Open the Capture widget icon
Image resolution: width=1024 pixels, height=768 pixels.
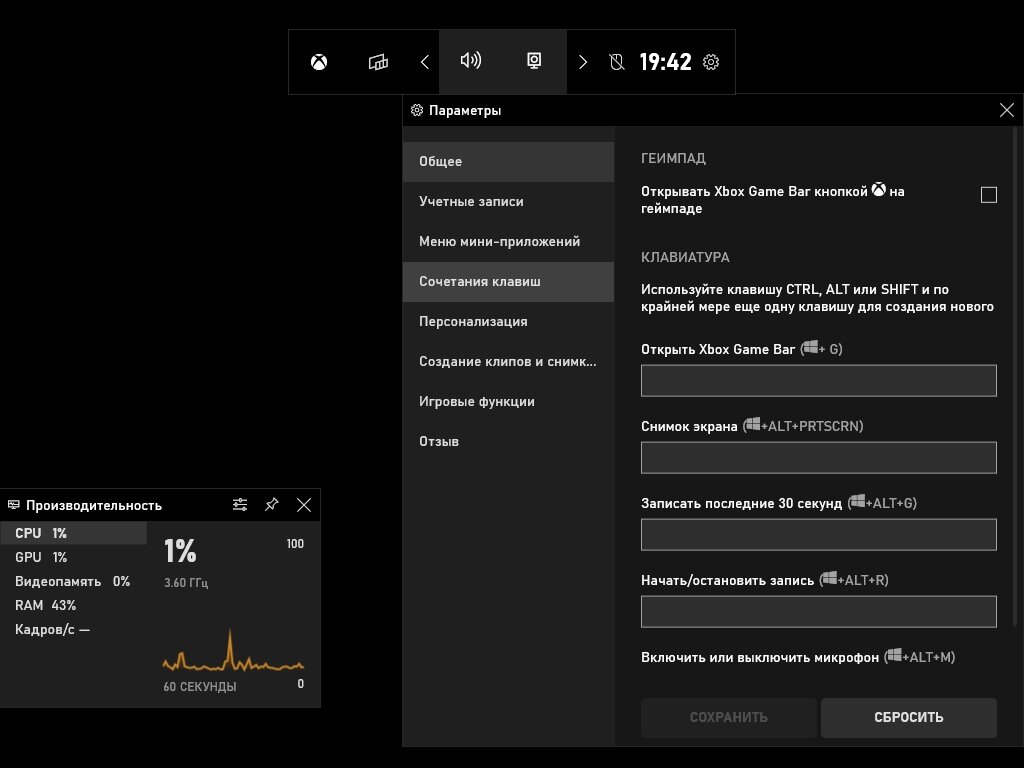534,61
